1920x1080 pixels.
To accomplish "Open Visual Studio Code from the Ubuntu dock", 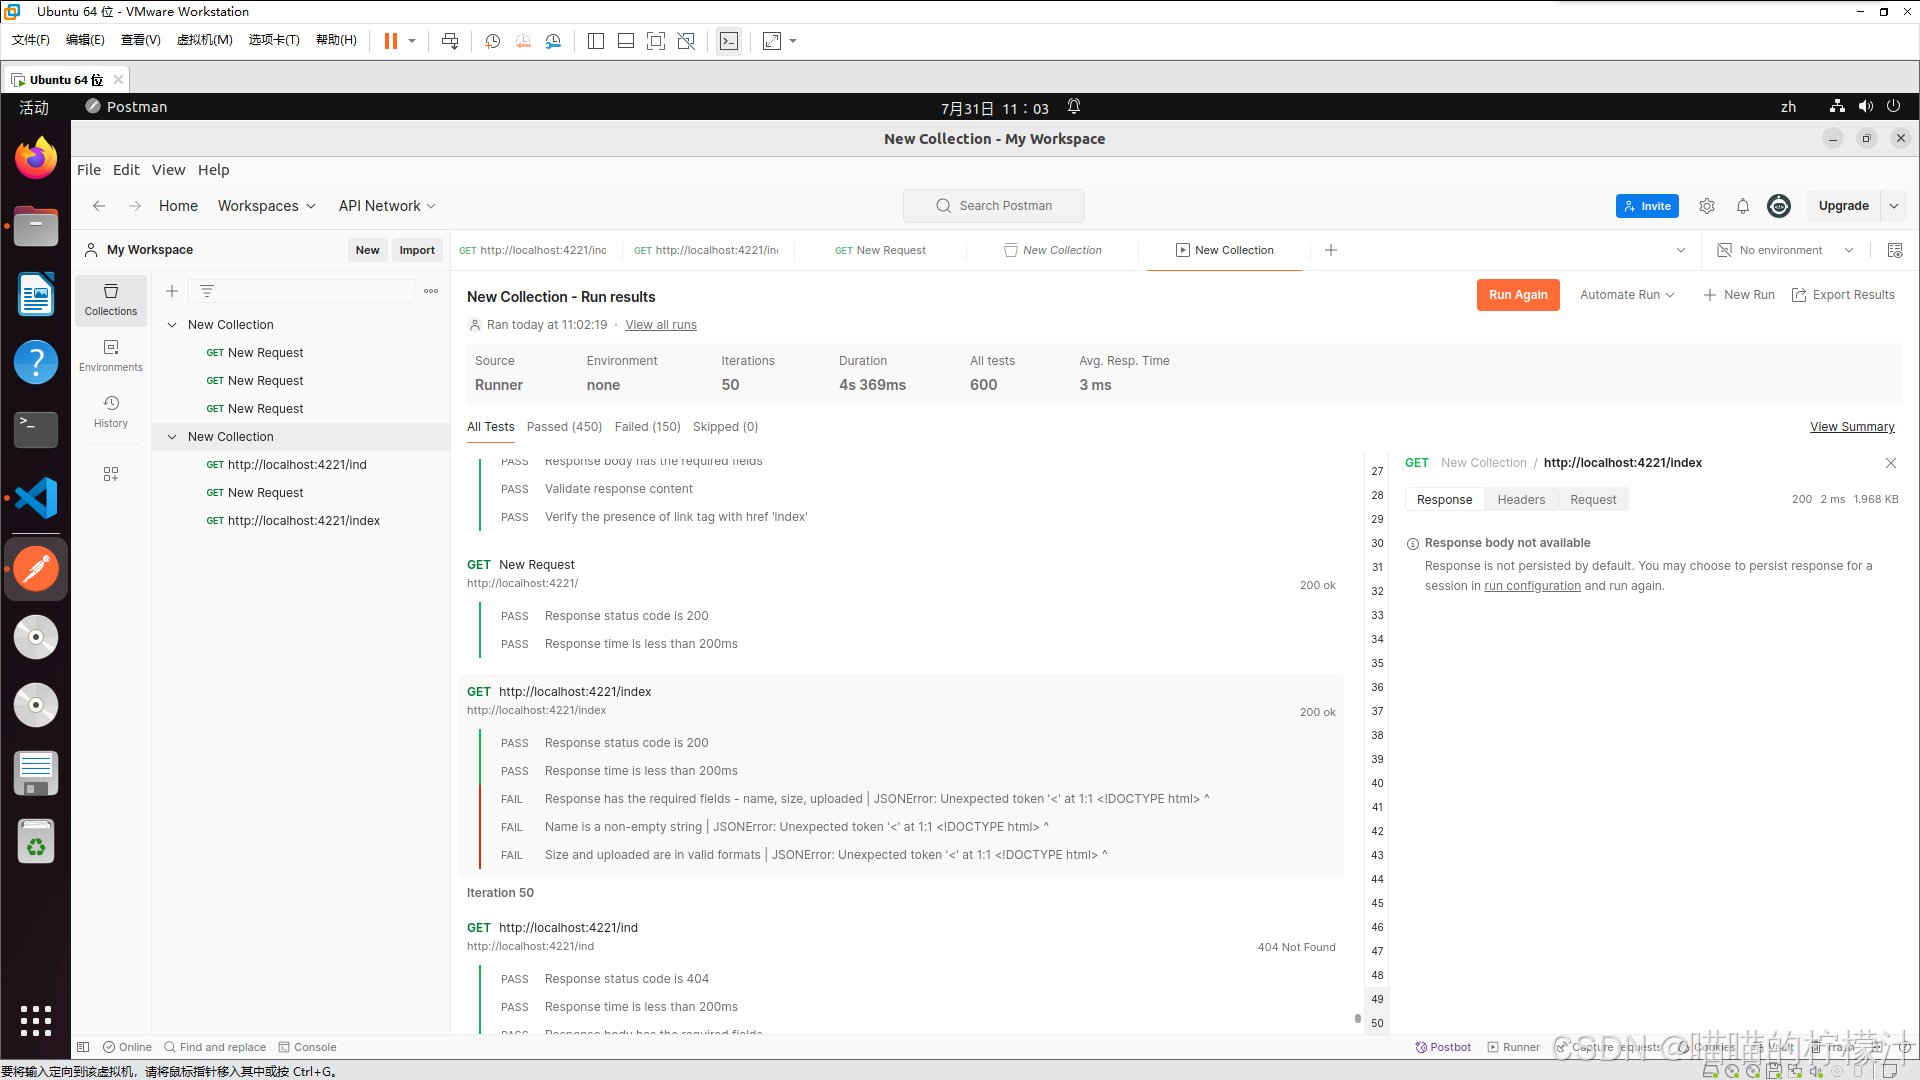I will (x=36, y=498).
